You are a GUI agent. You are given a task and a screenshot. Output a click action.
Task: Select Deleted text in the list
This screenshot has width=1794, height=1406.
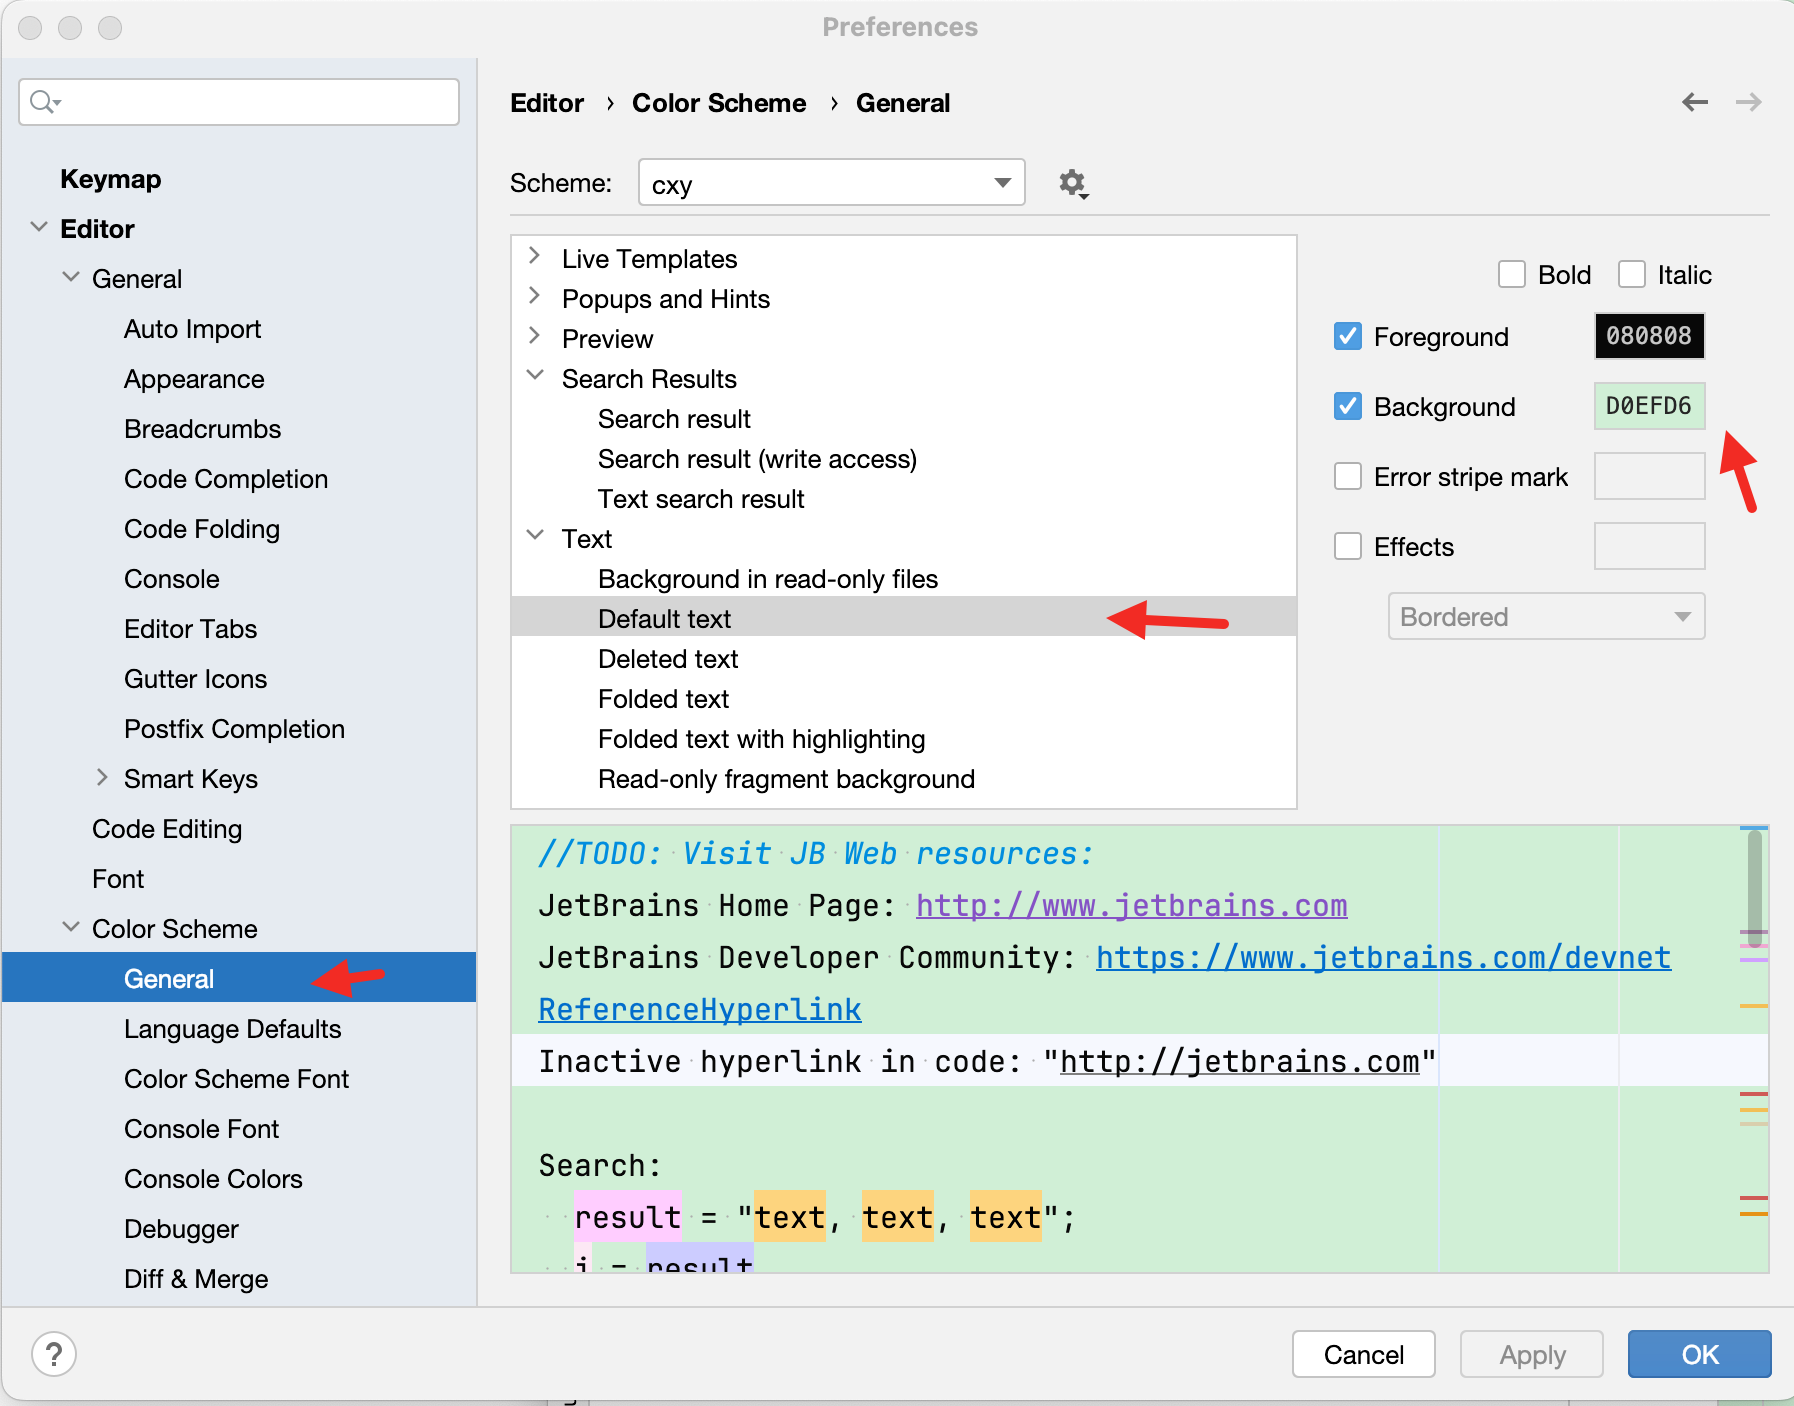(668, 659)
